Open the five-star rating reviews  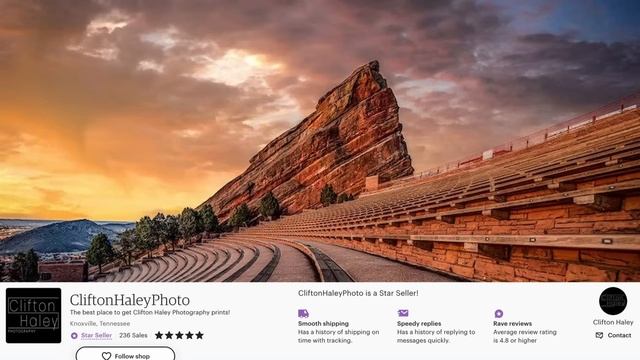(179, 336)
